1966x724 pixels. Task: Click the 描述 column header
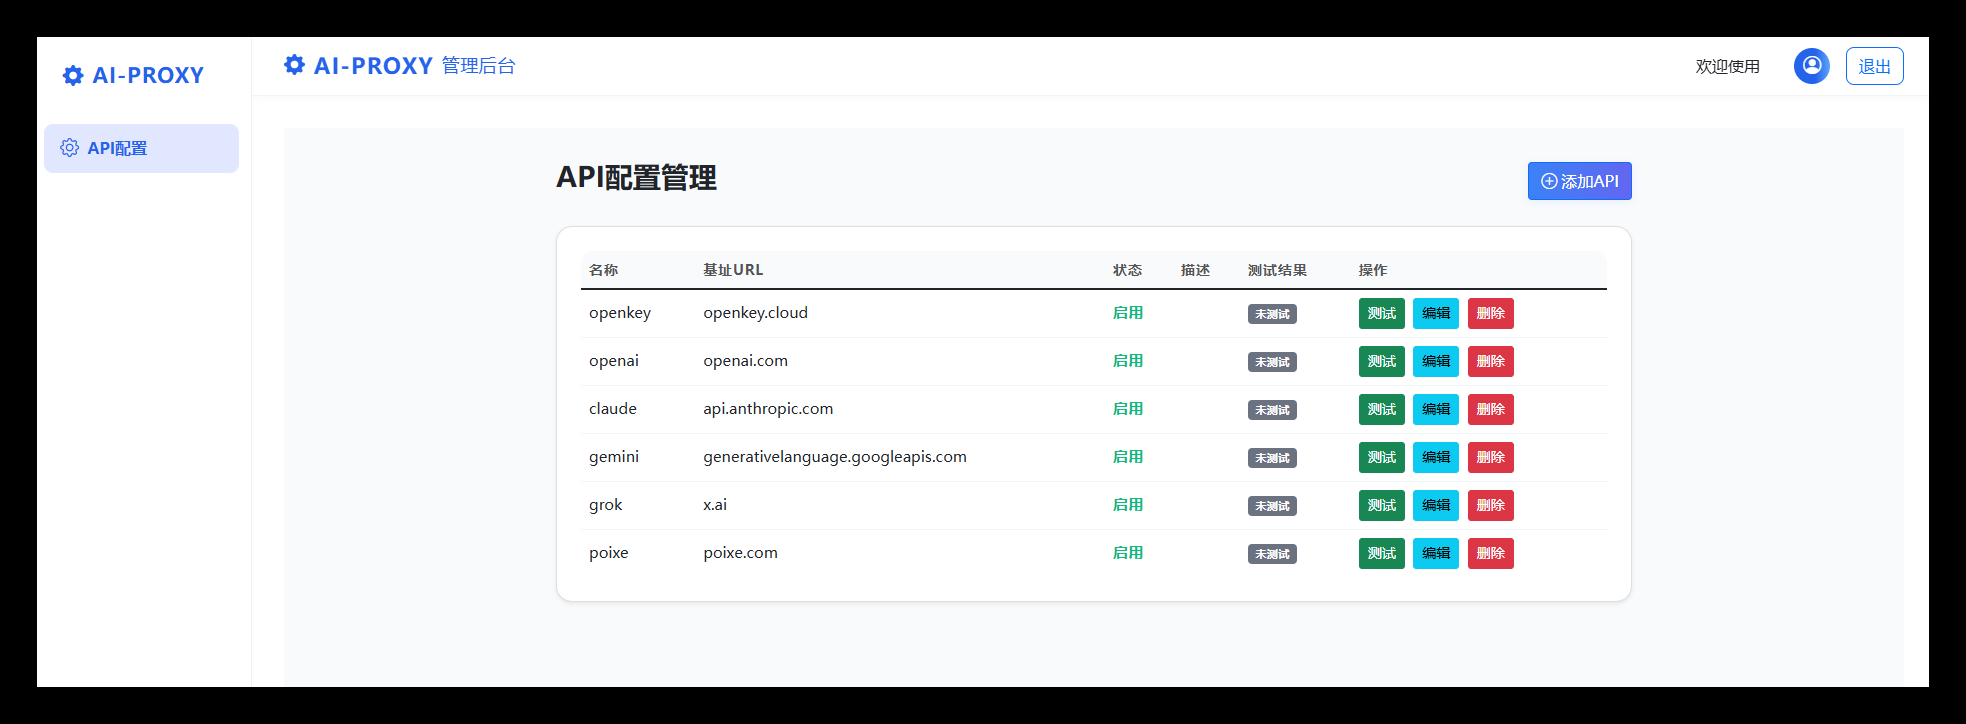tap(1195, 270)
